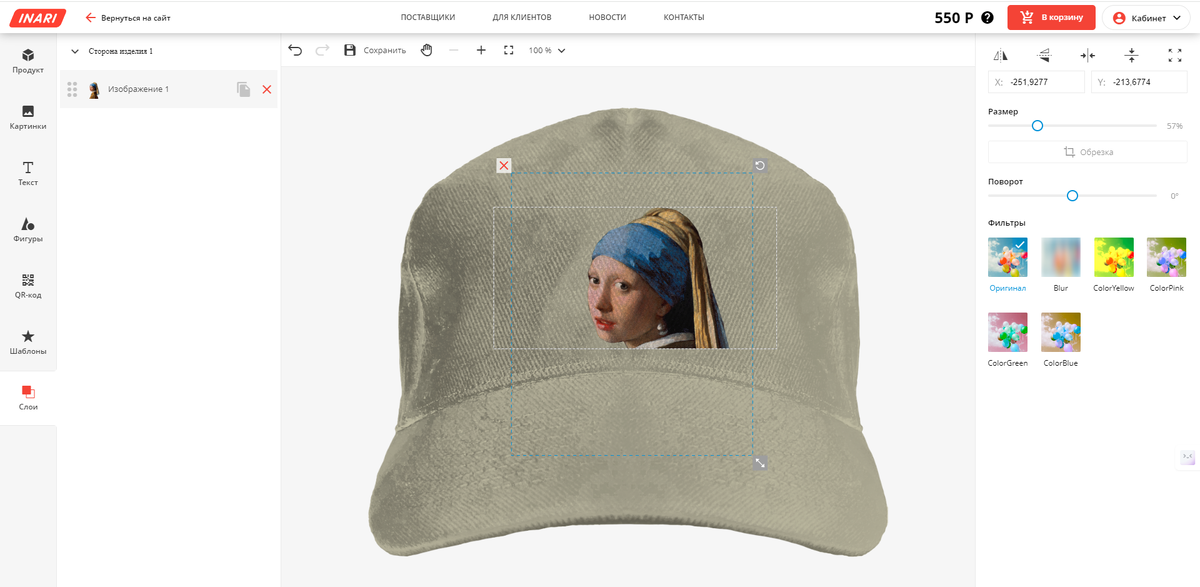Select the Оригинал filter thumbnail
This screenshot has height=587, width=1200.
[x=1008, y=257]
